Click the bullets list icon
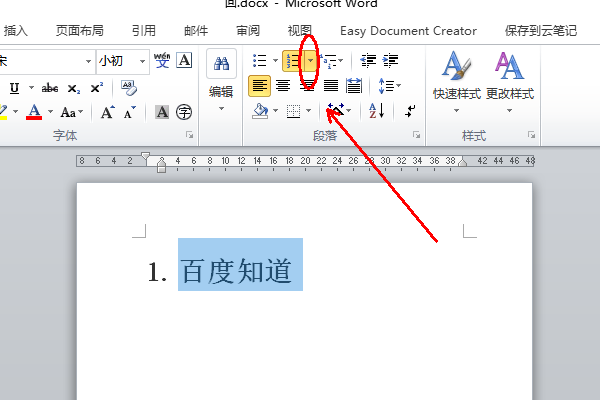600x400 pixels. [260, 60]
